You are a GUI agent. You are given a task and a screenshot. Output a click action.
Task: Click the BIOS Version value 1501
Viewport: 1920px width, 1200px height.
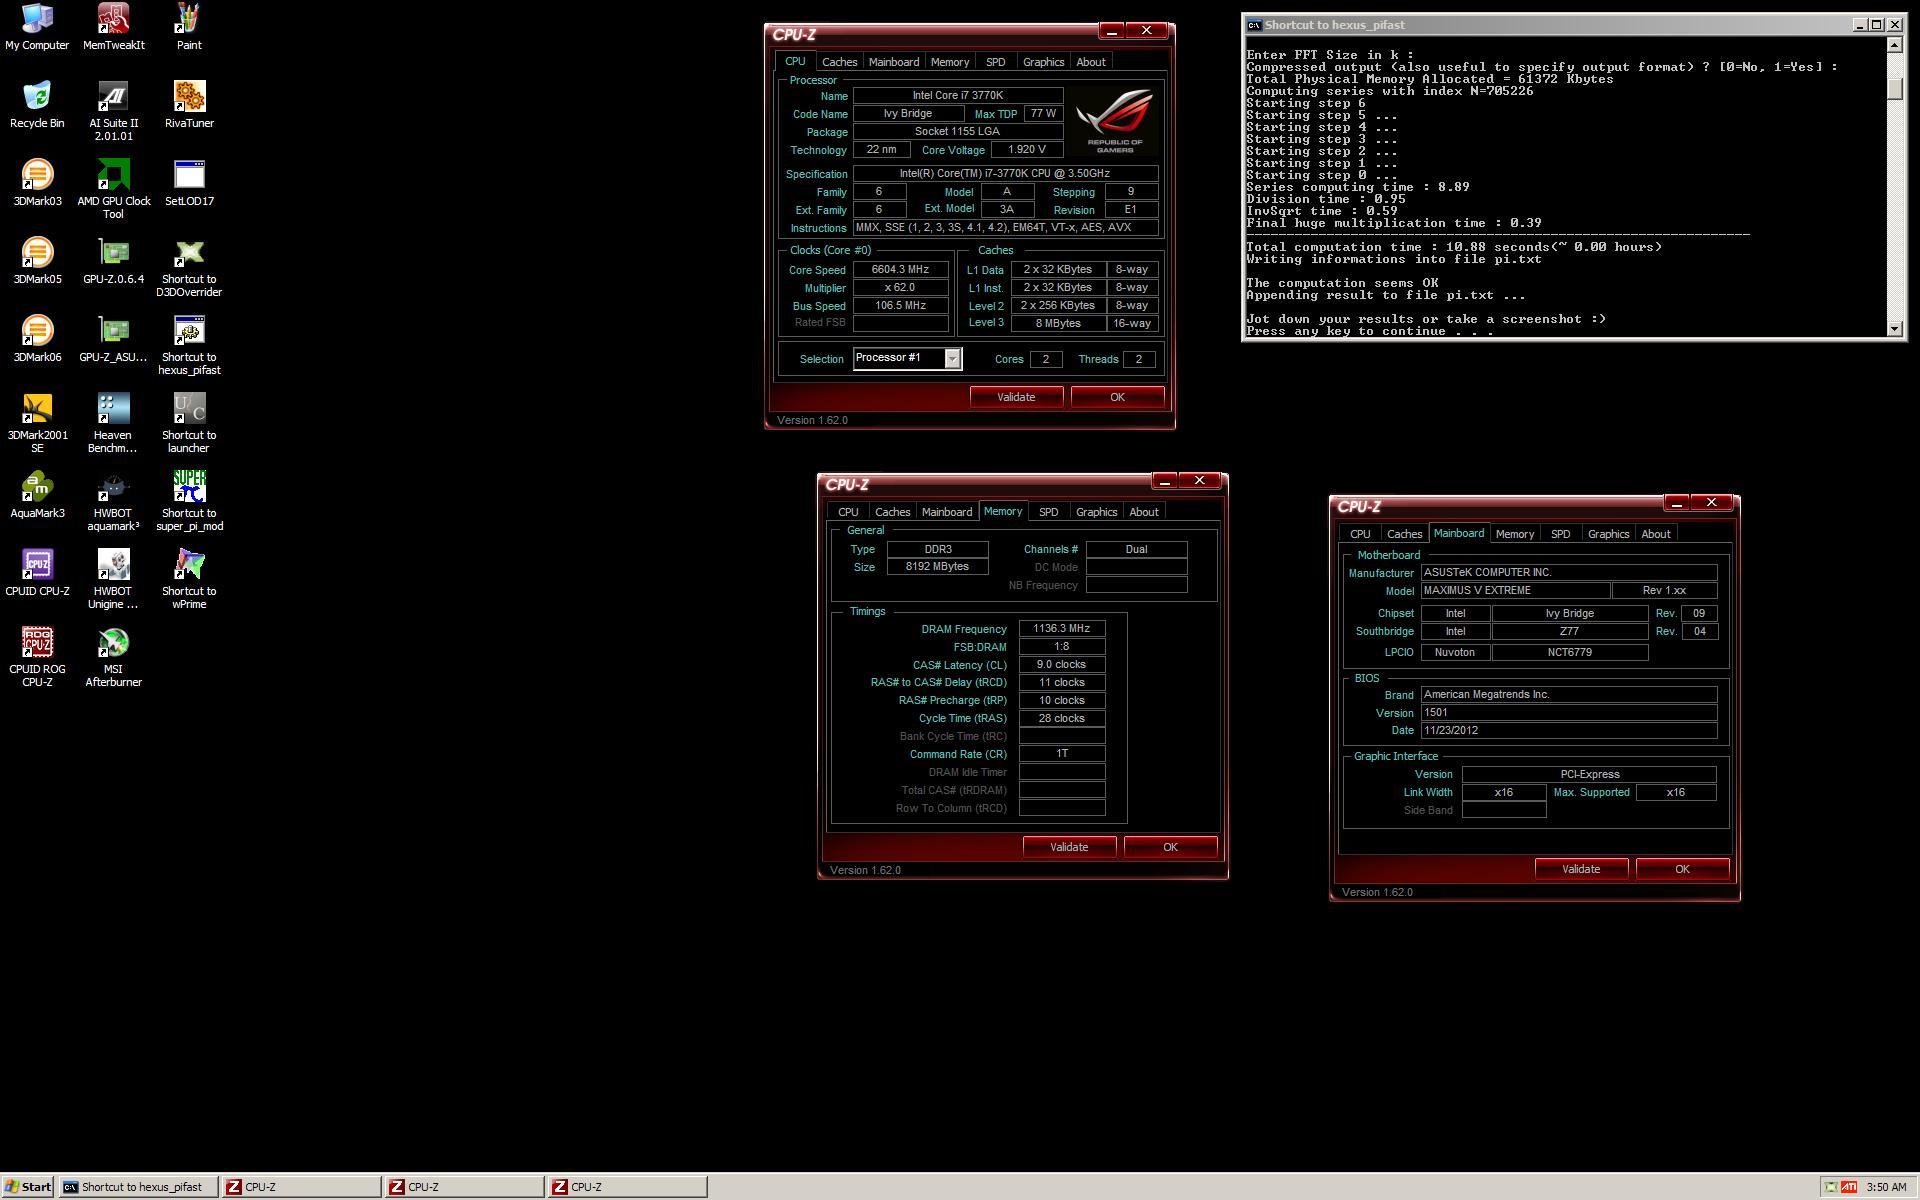point(1568,713)
